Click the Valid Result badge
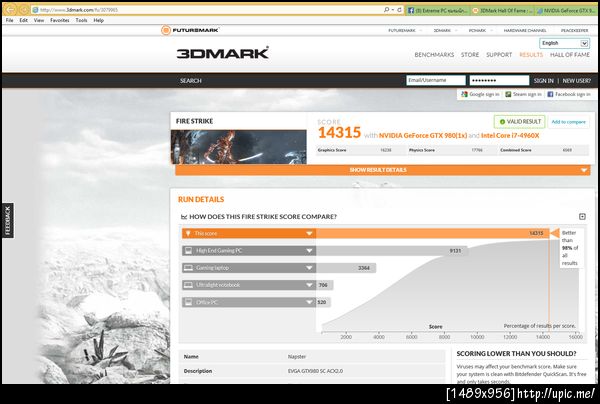Image resolution: width=600 pixels, height=404 pixels. pos(520,122)
